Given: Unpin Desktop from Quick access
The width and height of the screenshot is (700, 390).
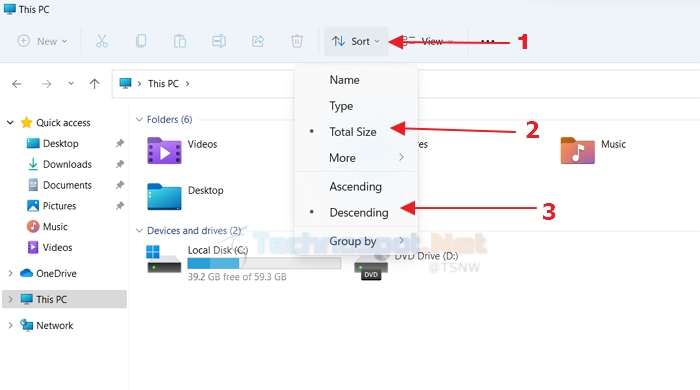Looking at the screenshot, I should pos(120,143).
